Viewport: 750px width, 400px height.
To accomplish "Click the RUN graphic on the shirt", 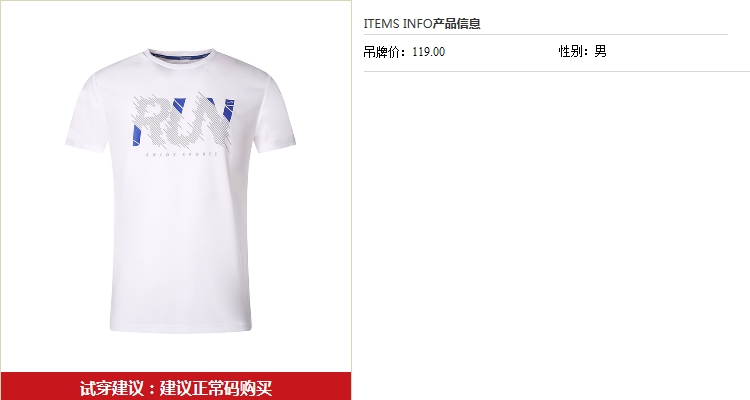I will [x=183, y=122].
